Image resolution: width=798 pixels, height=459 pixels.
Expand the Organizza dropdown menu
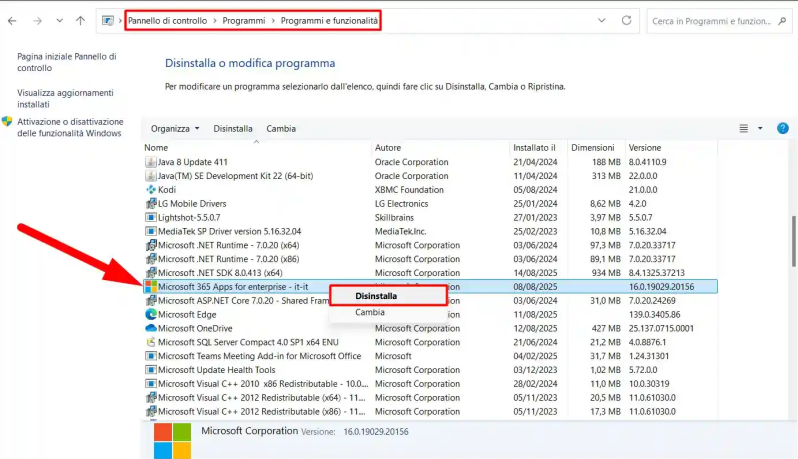coord(175,128)
